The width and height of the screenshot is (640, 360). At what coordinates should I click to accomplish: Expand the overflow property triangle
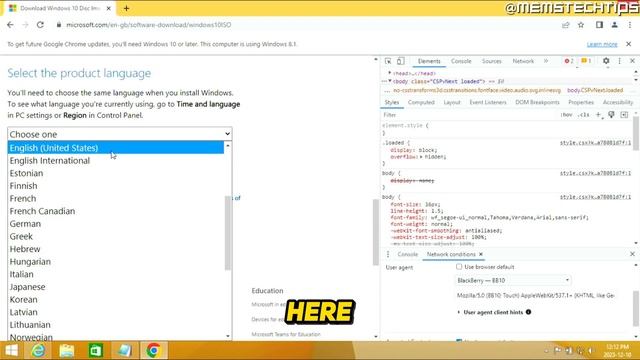pos(421,157)
